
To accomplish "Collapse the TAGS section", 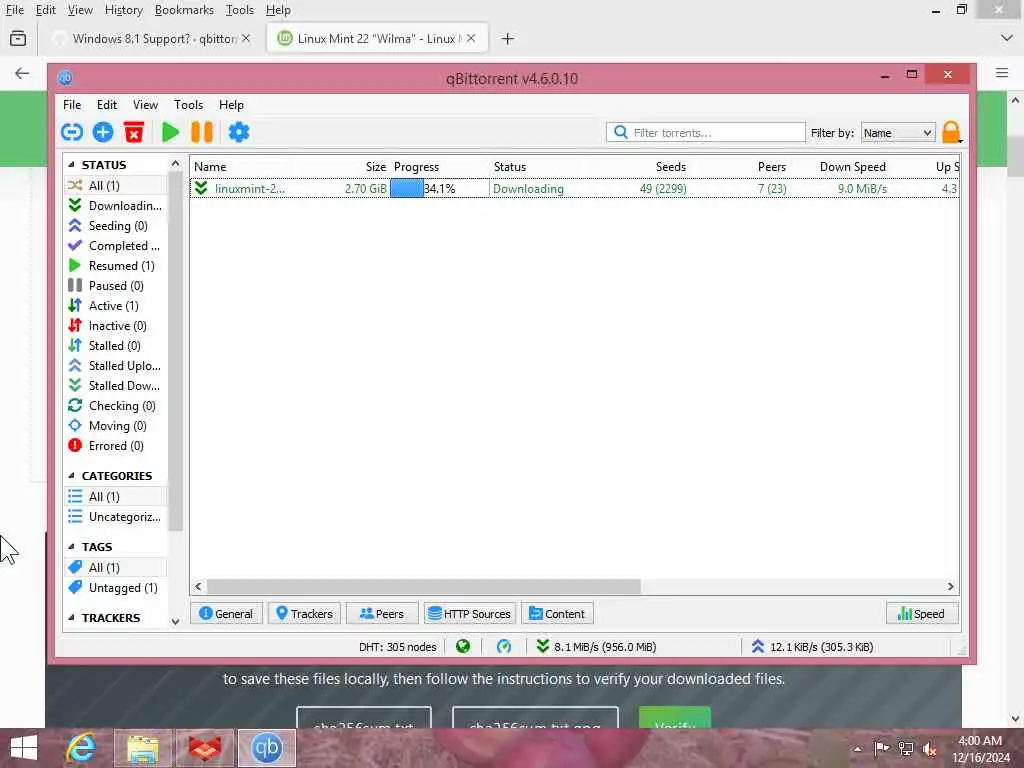I will [71, 547].
